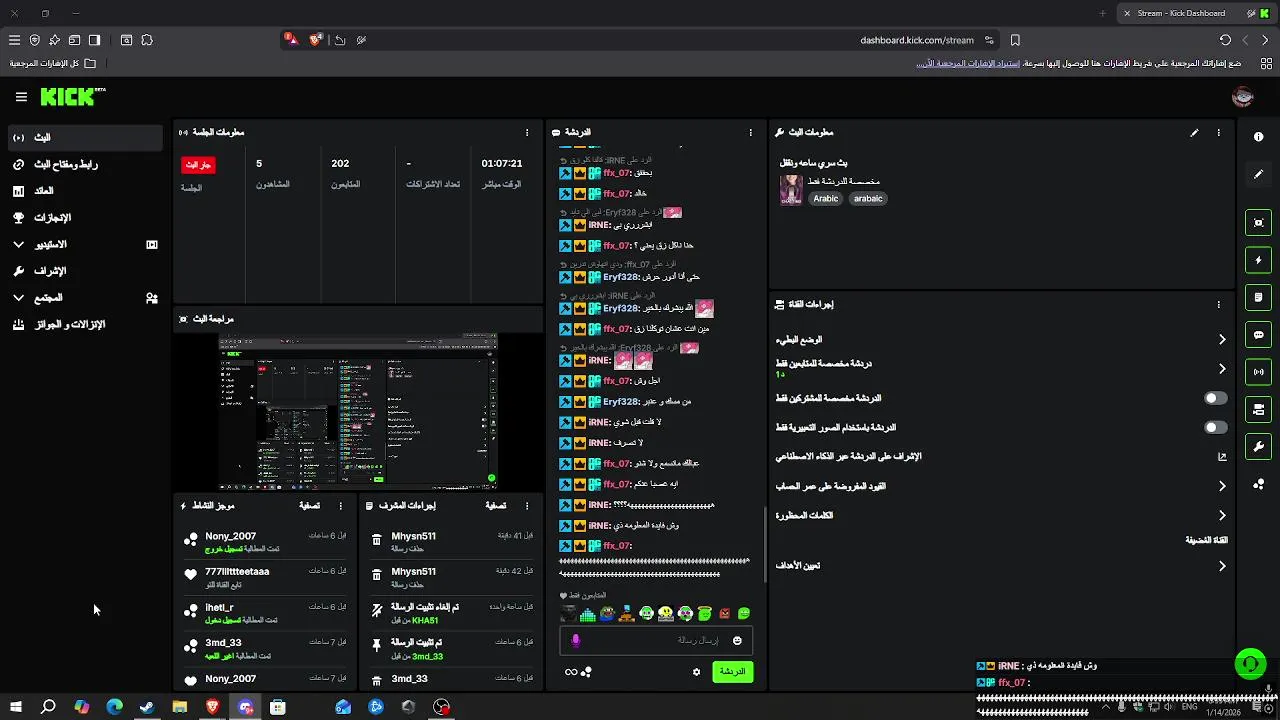The image size is (1280, 720).
Task: Select the red angry face emote in chat
Action: click(724, 614)
